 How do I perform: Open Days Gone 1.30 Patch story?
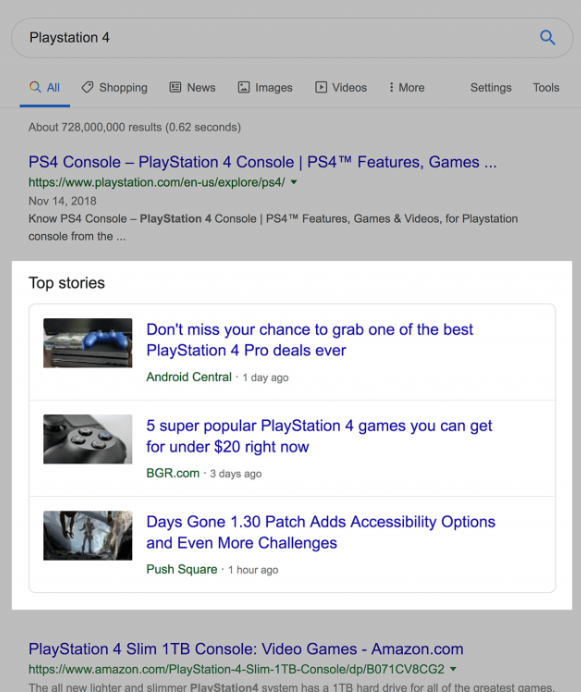pos(321,532)
